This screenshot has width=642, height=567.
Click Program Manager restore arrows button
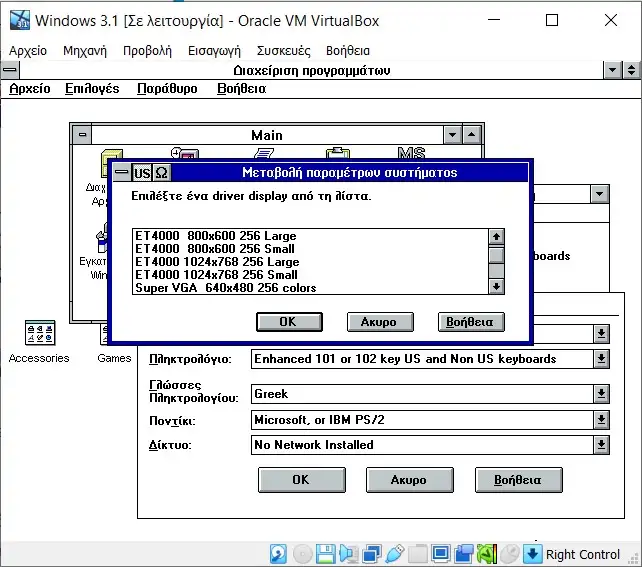pyautogui.click(x=632, y=70)
